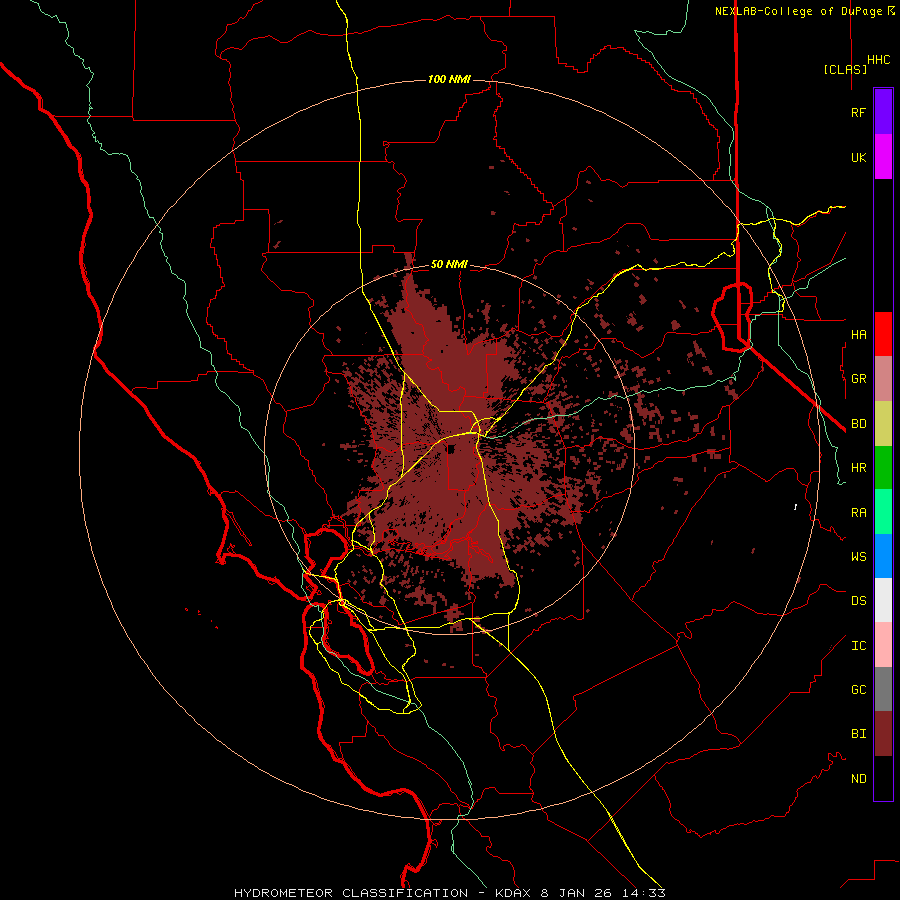Click the green HR color swatch
The height and width of the screenshot is (900, 900).
(x=883, y=468)
